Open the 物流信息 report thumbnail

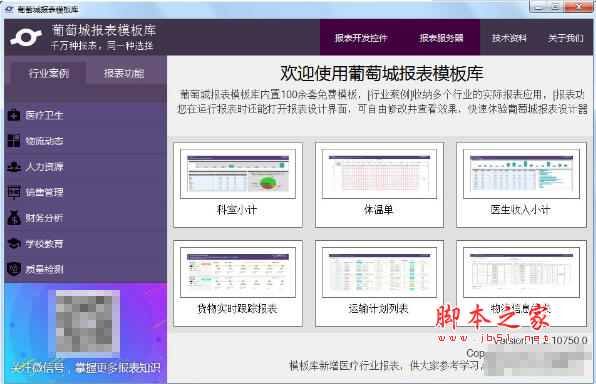[521, 272]
